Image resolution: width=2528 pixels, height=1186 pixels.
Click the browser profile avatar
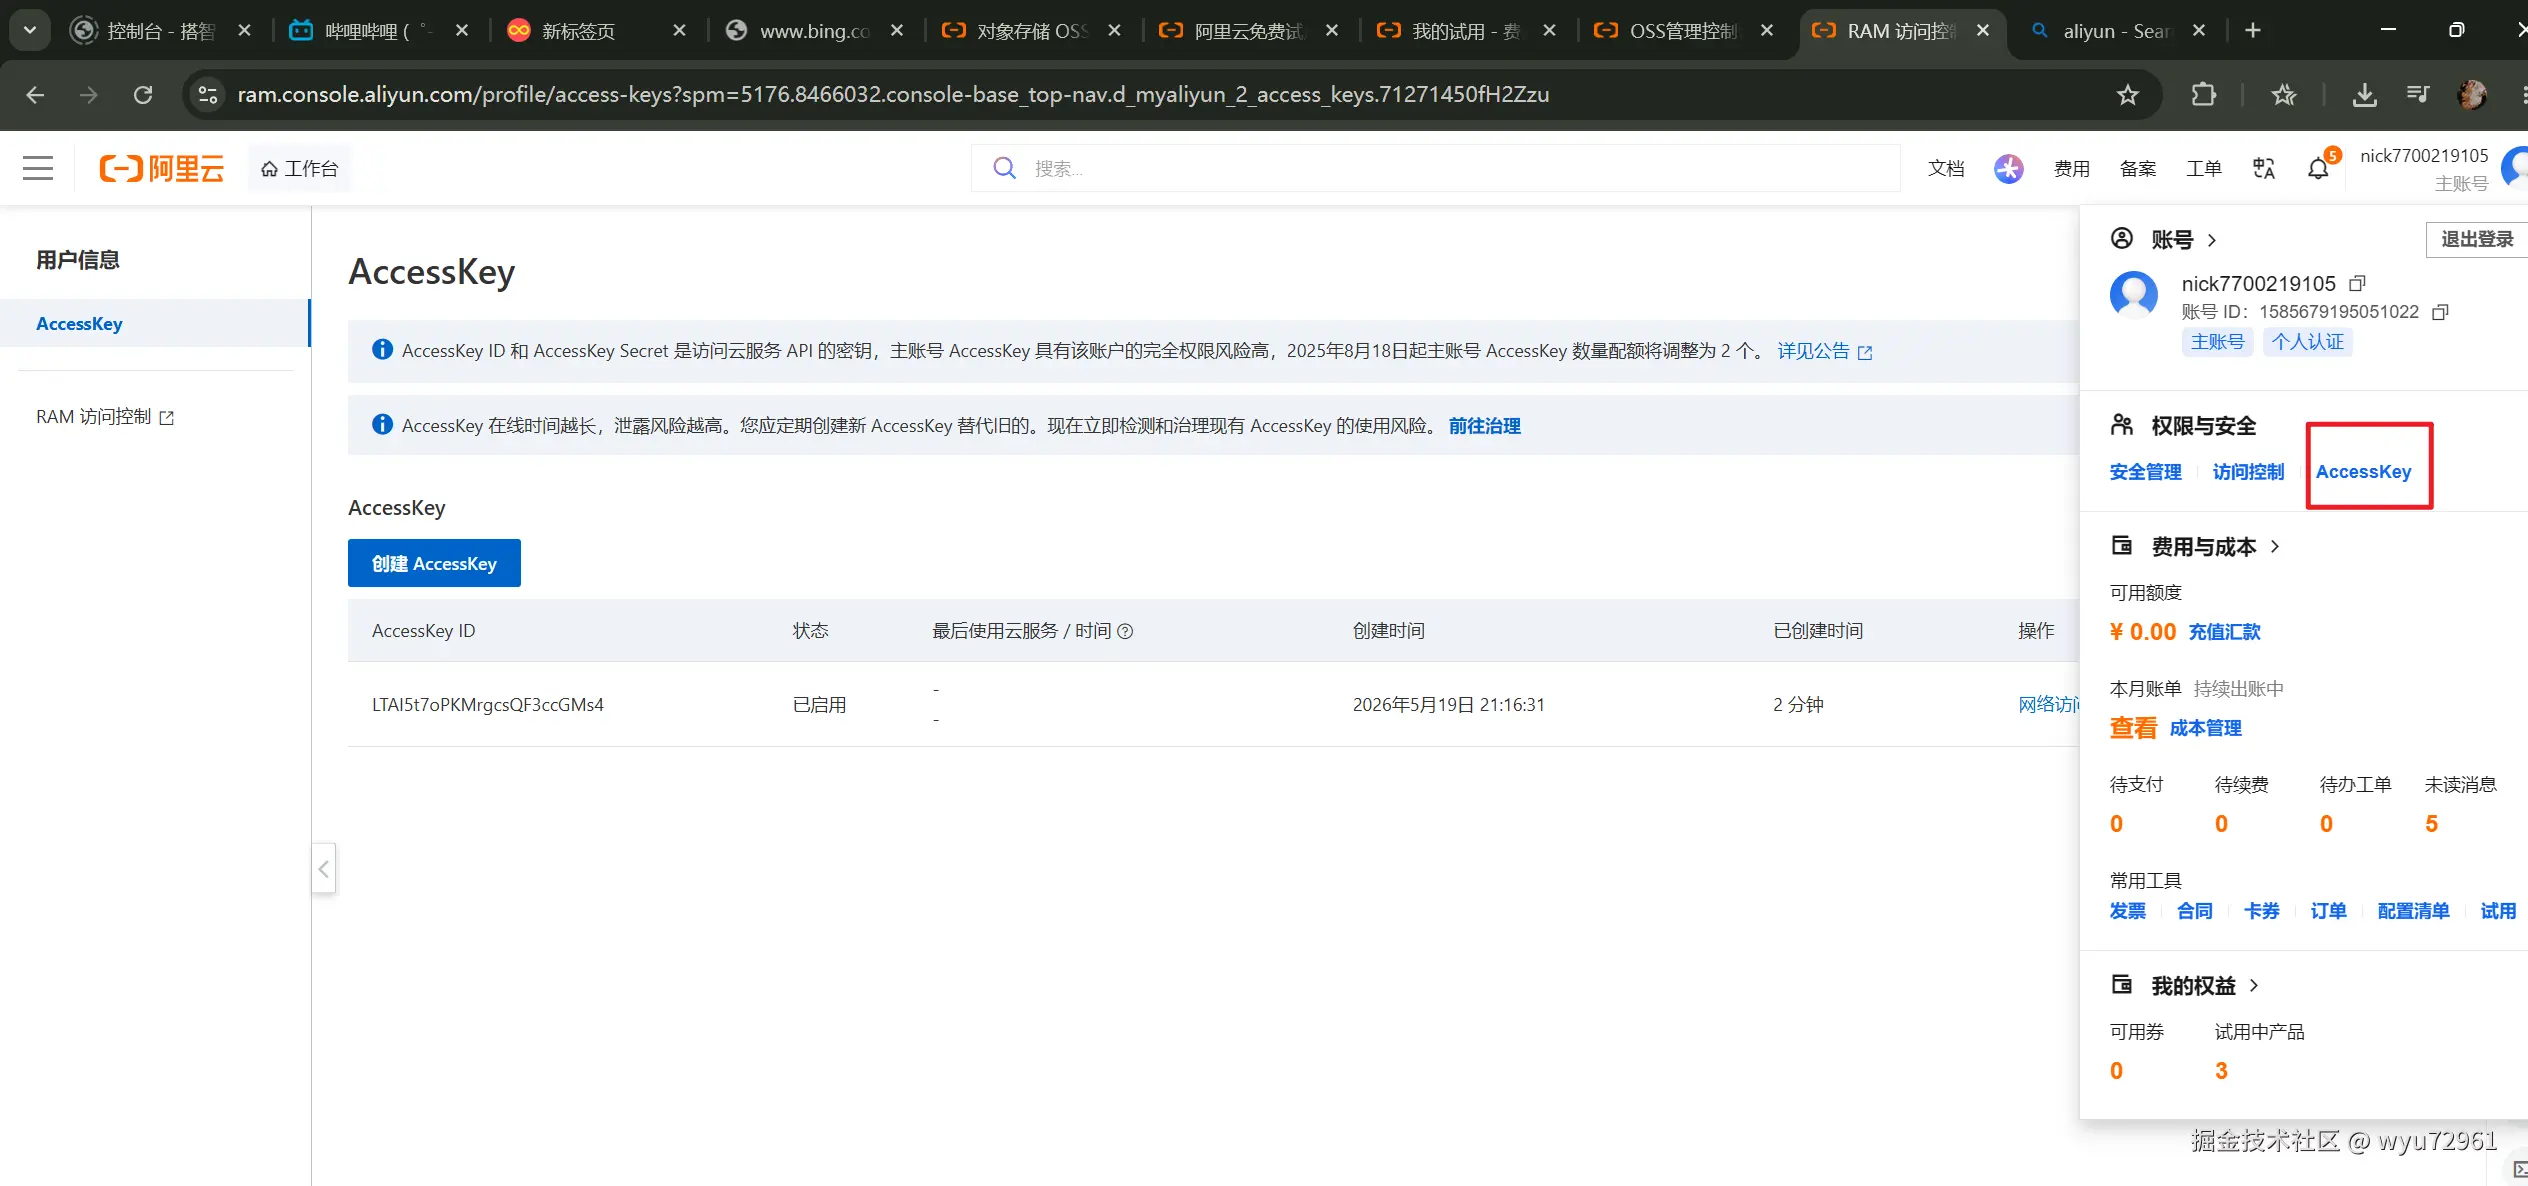(x=2472, y=95)
